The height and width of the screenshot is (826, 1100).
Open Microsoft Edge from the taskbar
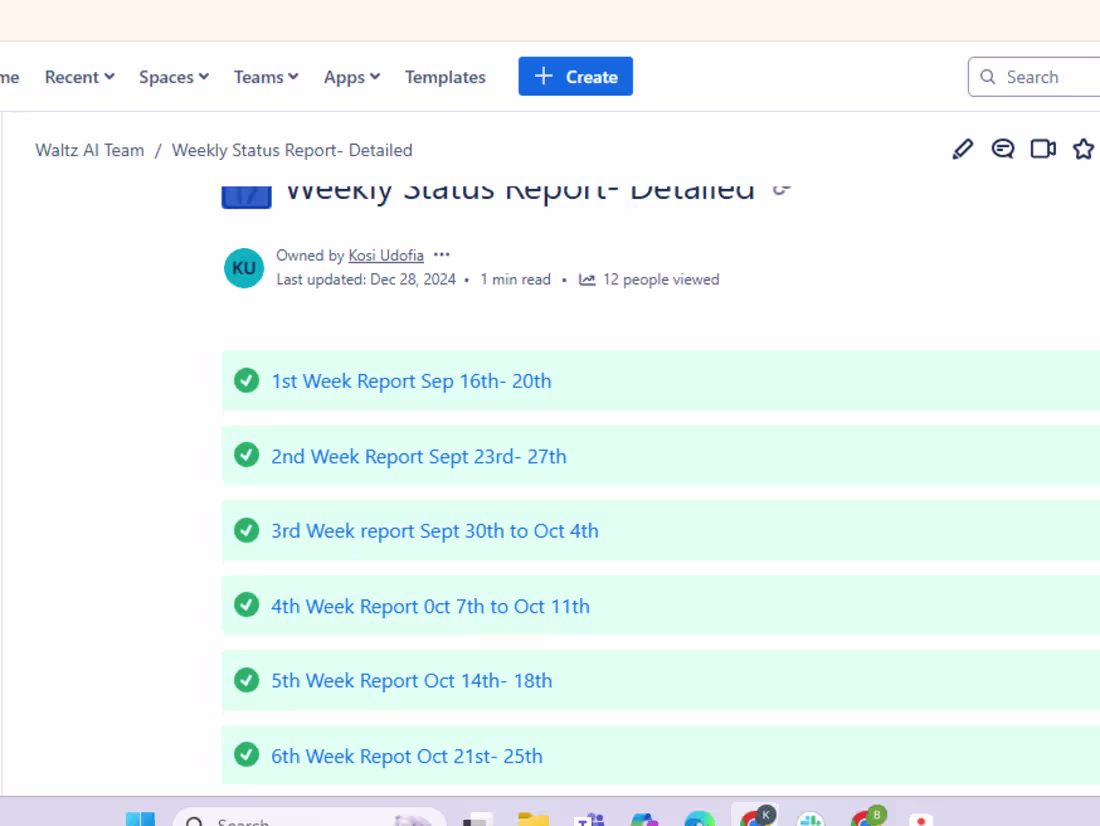click(699, 819)
